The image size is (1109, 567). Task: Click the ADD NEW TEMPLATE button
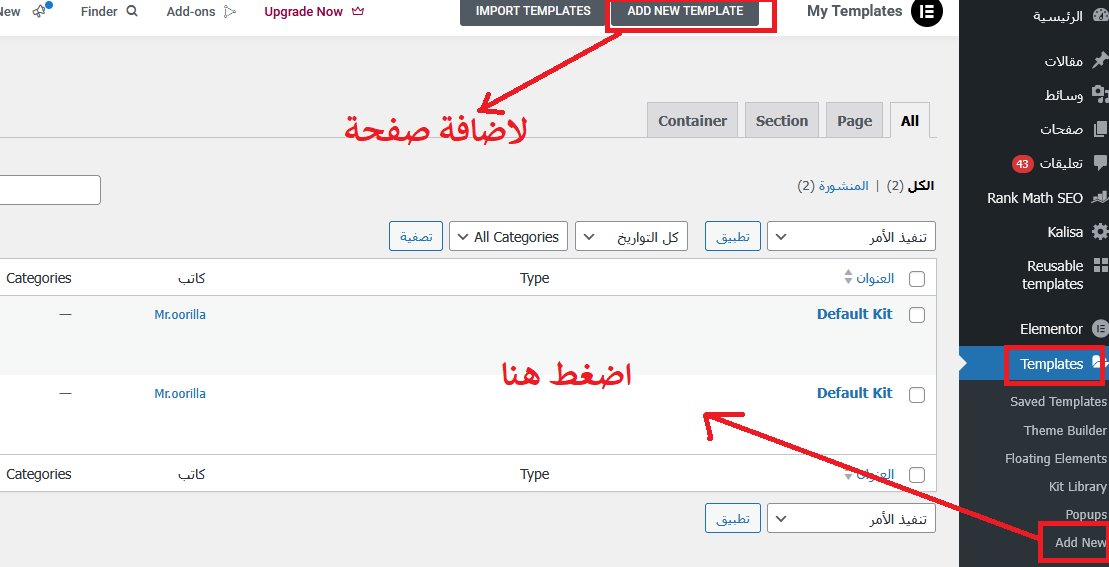click(685, 11)
